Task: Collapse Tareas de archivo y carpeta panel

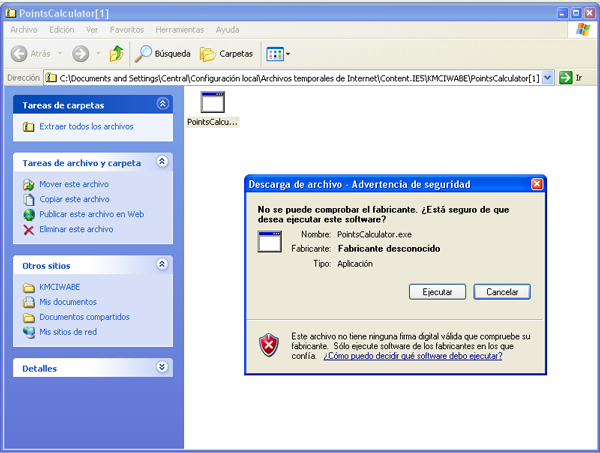Action: tap(162, 161)
